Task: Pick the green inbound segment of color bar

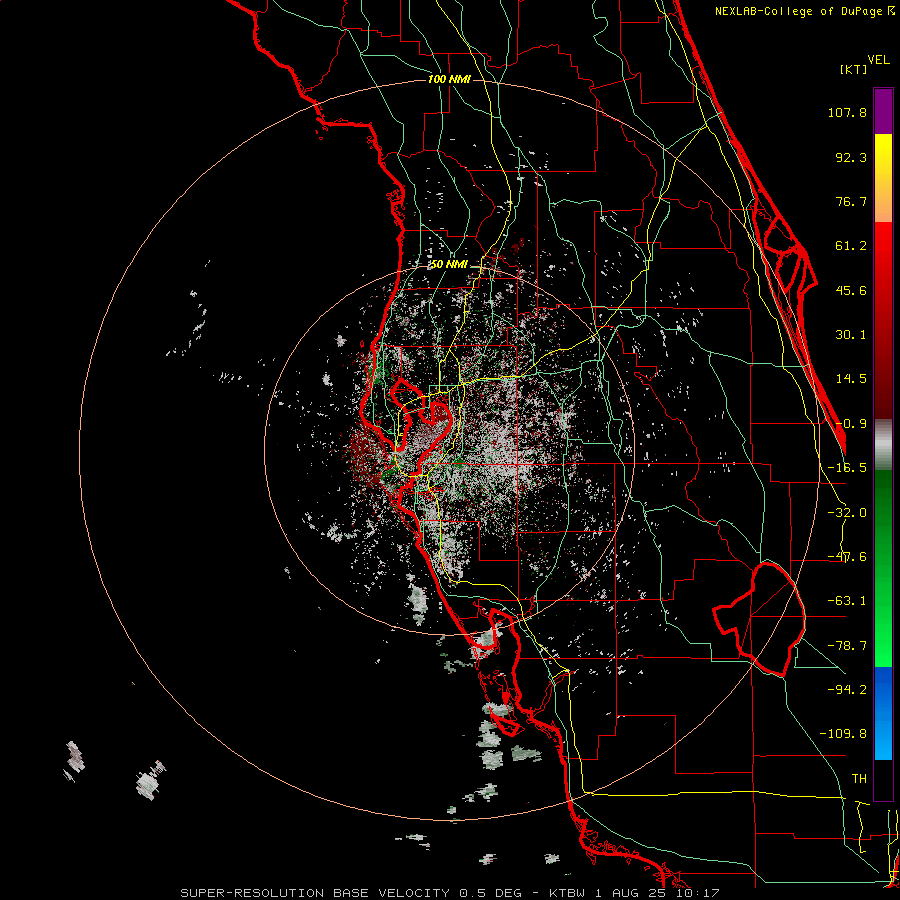Action: (883, 568)
